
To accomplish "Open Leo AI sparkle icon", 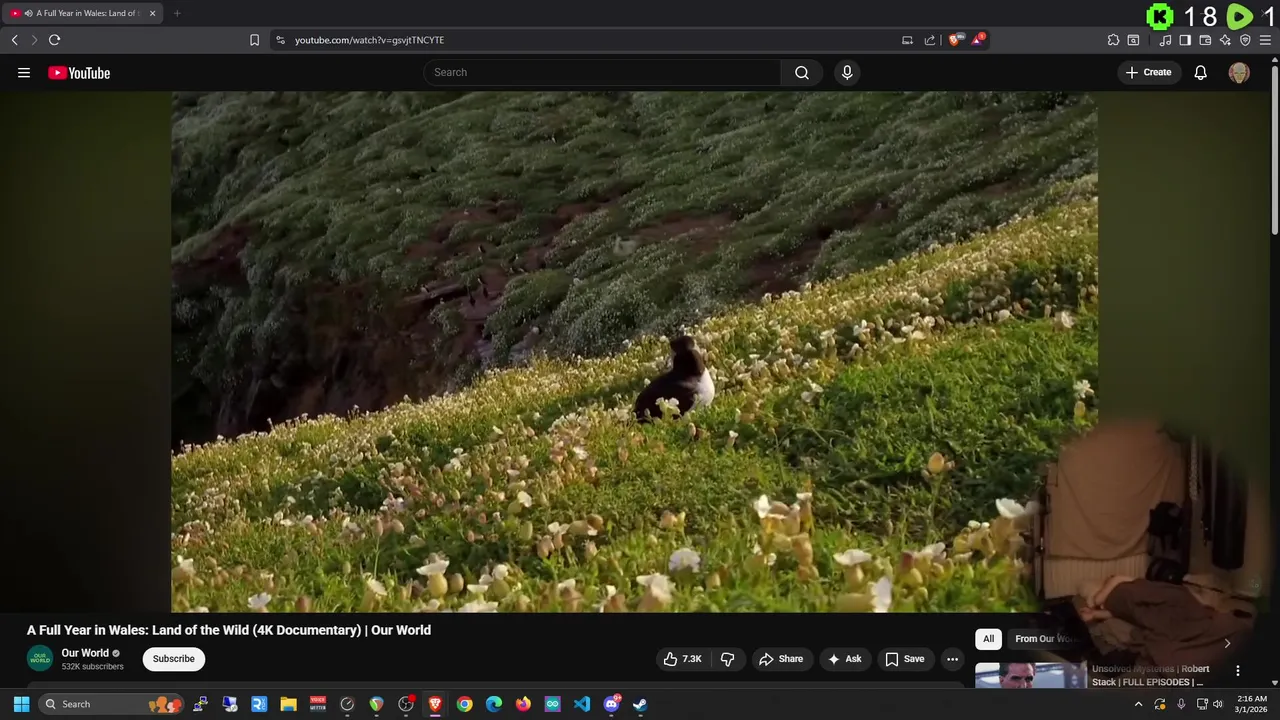I will coord(1225,40).
